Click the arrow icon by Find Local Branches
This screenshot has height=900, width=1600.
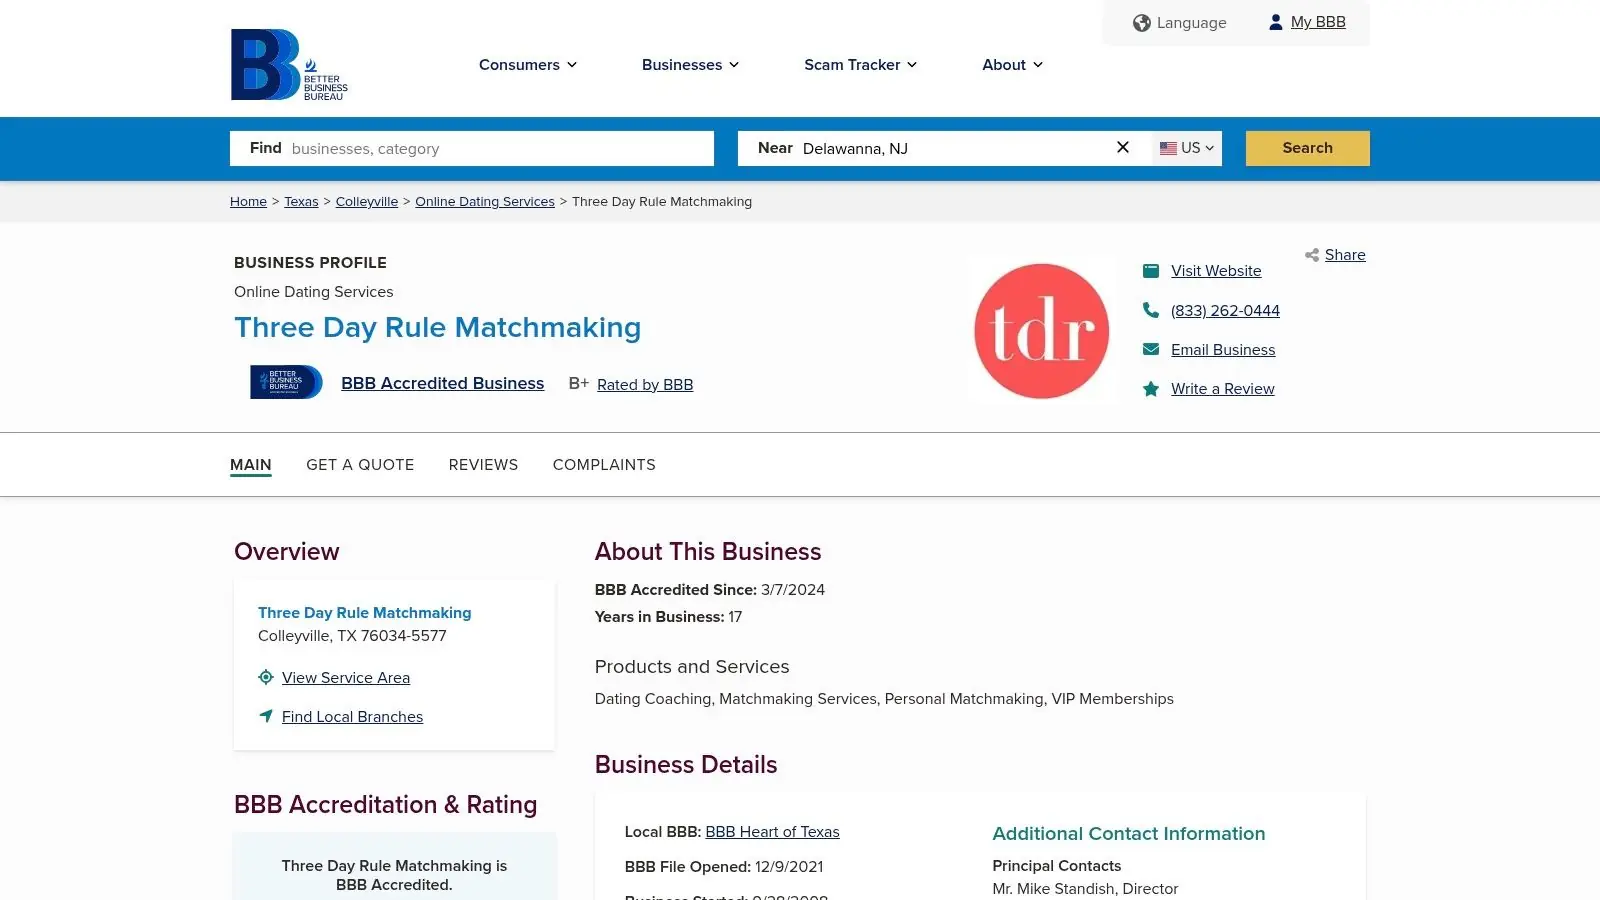coord(266,716)
